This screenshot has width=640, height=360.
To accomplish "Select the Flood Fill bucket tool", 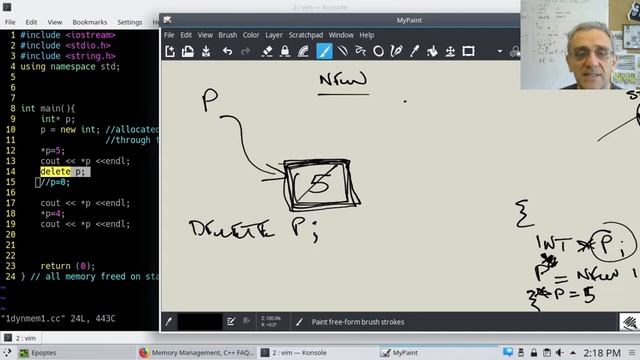I will pyautogui.click(x=432, y=51).
